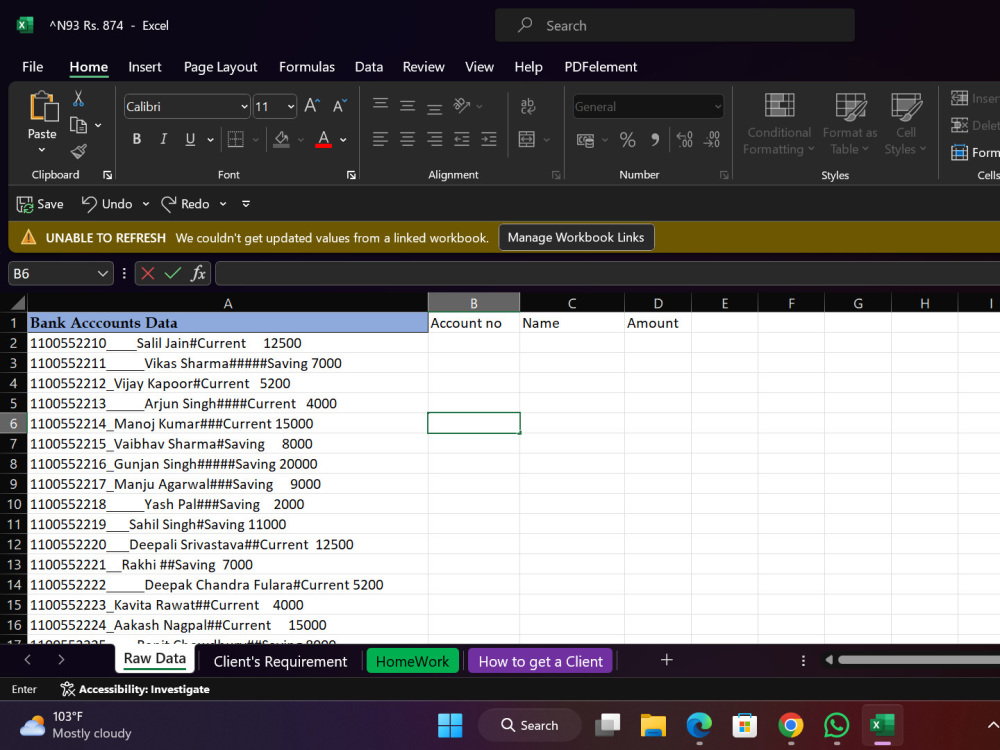Image resolution: width=1000 pixels, height=750 pixels.
Task: Click the Bottom Align icon
Action: (434, 107)
